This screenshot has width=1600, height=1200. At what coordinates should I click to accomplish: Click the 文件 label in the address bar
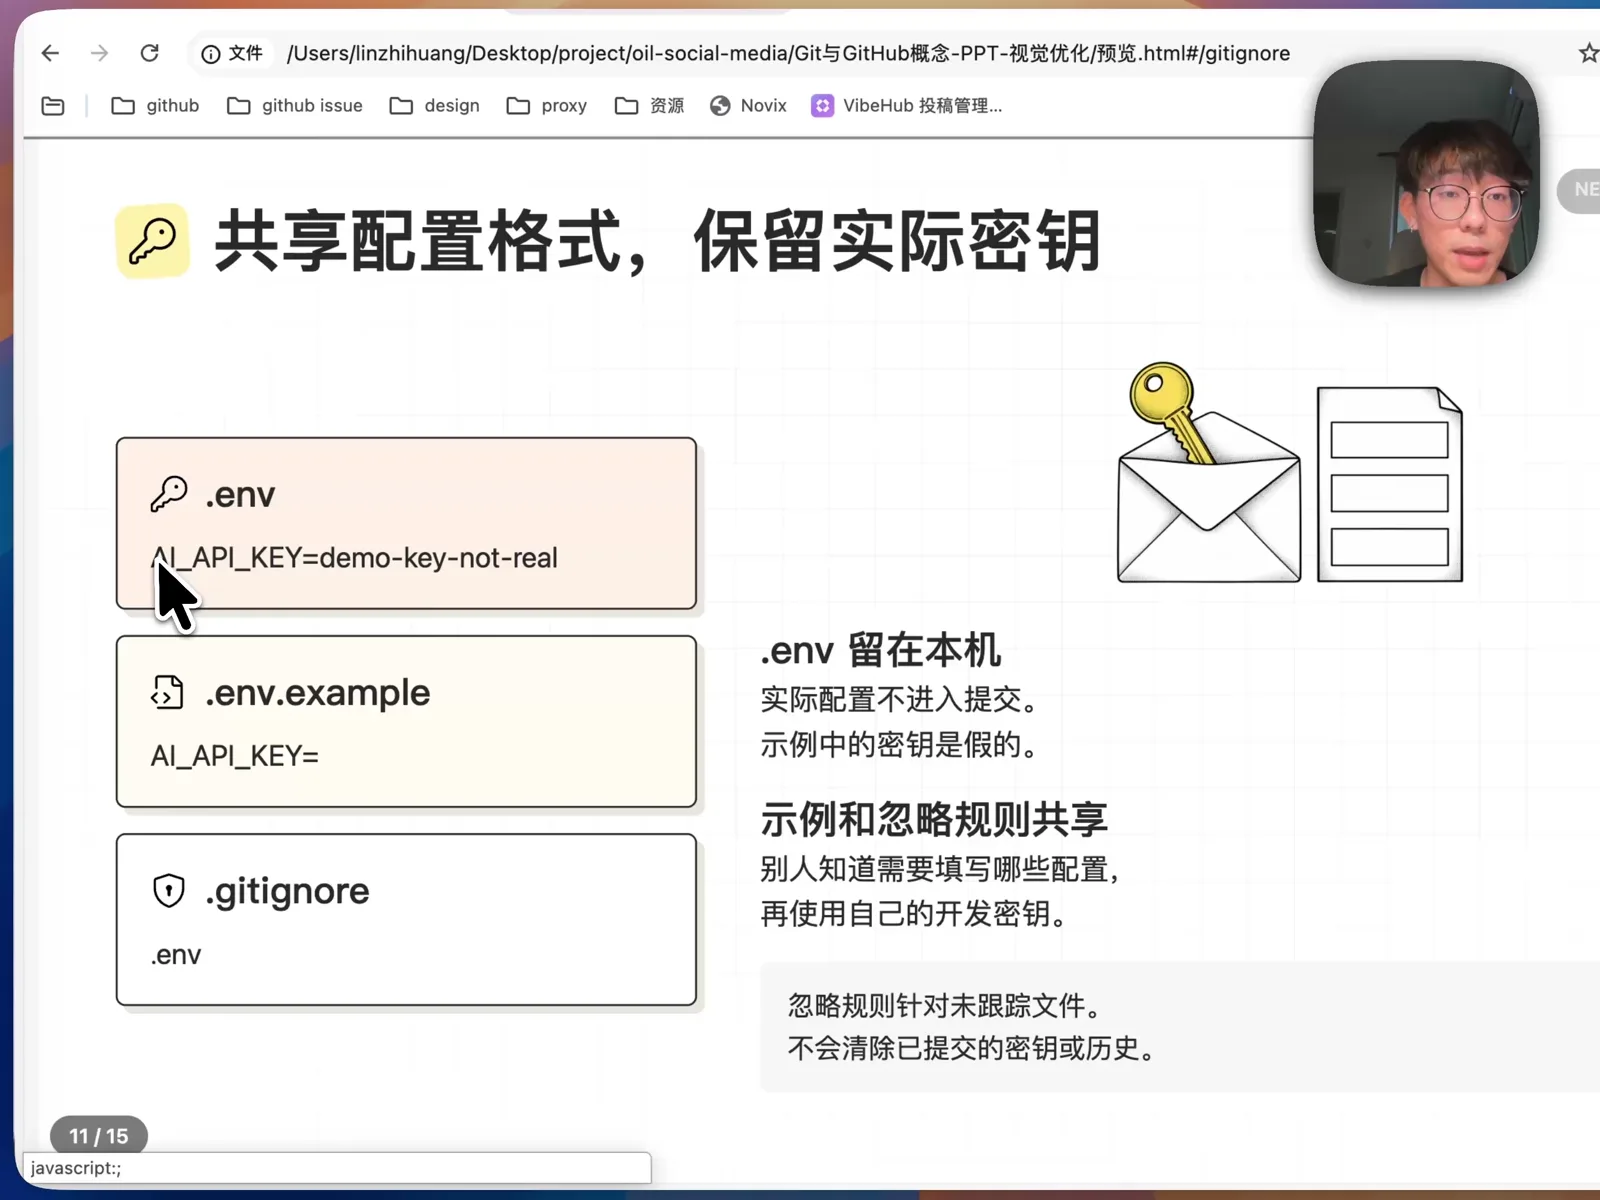(245, 53)
